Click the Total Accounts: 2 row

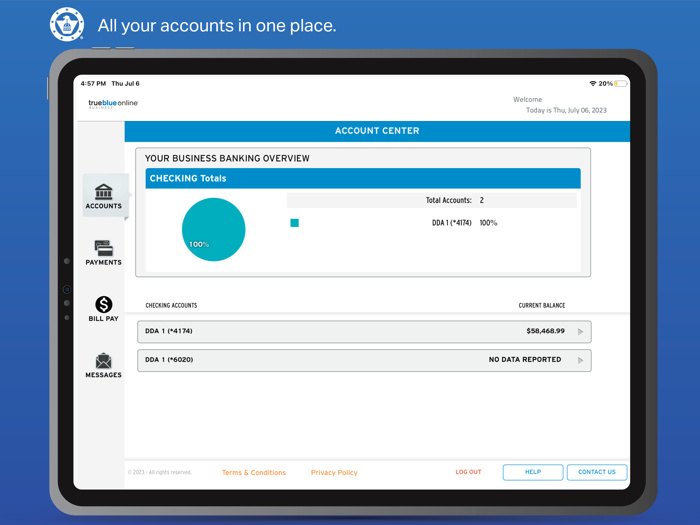click(x=432, y=200)
